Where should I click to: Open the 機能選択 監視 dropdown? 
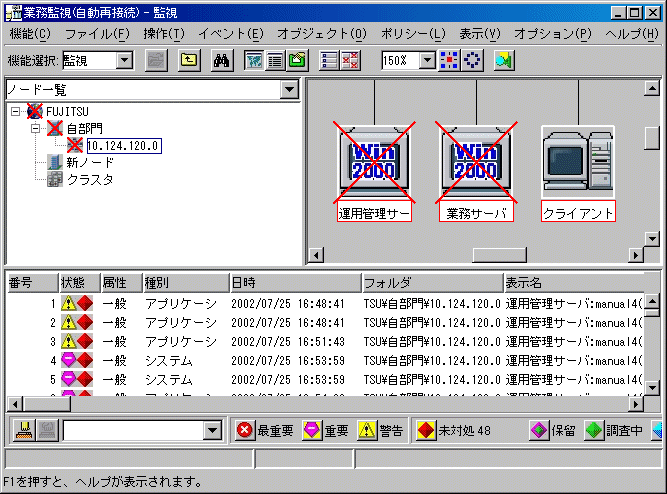tap(125, 60)
